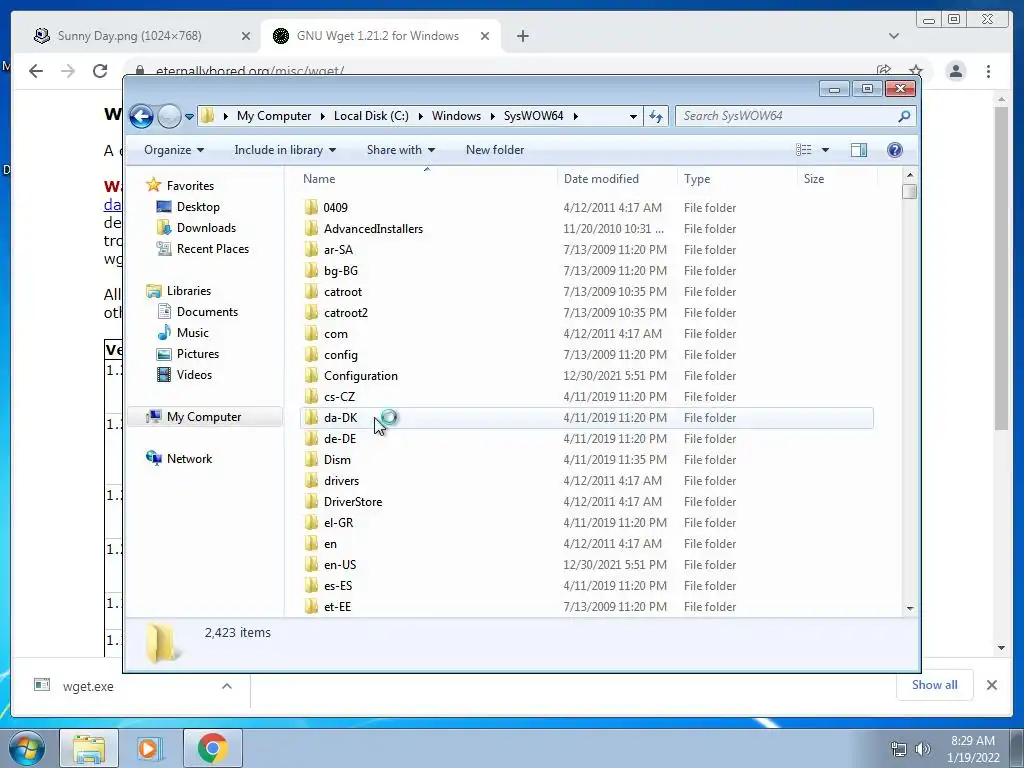Go back in Explorer navigation
The image size is (1024, 768).
tap(141, 116)
